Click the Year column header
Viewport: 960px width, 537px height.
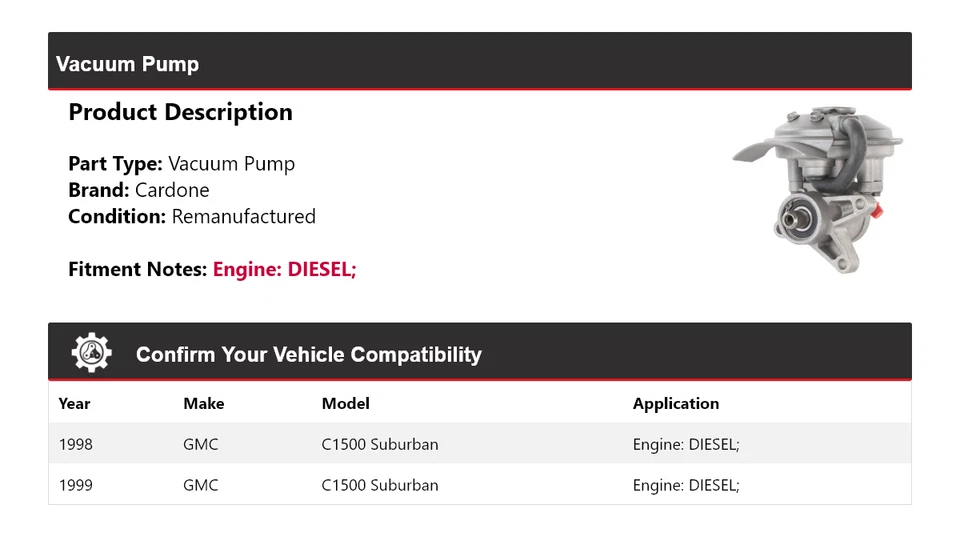[74, 404]
